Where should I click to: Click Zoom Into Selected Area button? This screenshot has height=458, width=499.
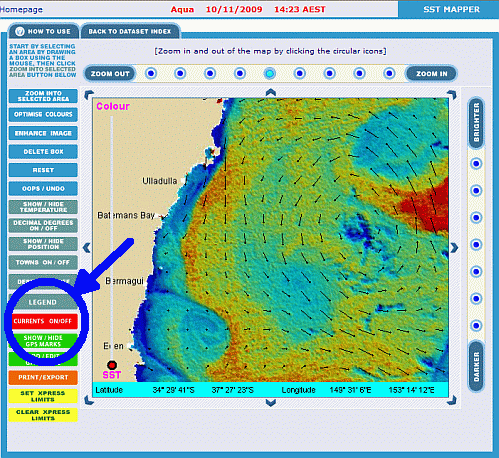click(43, 96)
